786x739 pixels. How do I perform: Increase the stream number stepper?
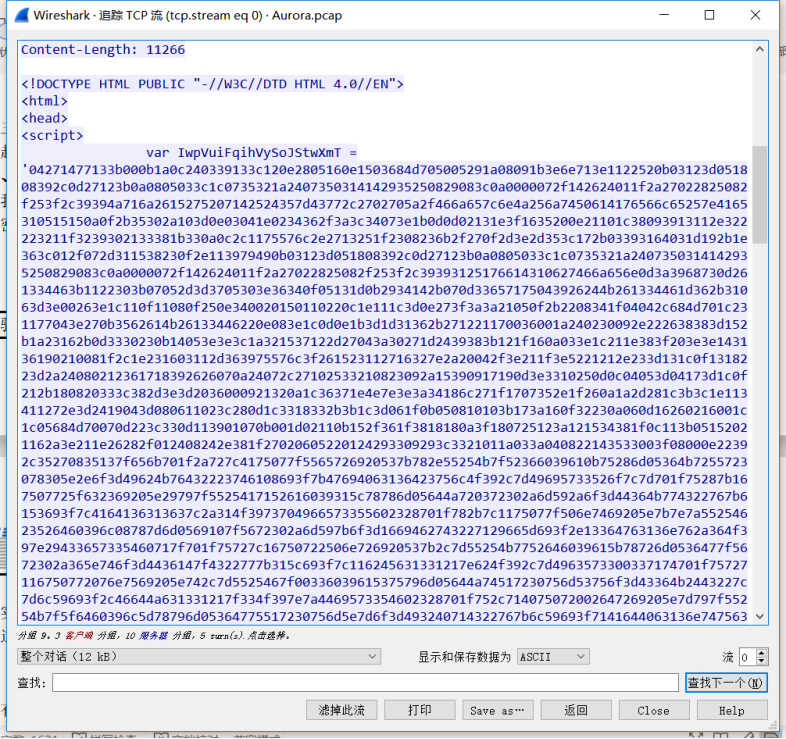(762, 653)
